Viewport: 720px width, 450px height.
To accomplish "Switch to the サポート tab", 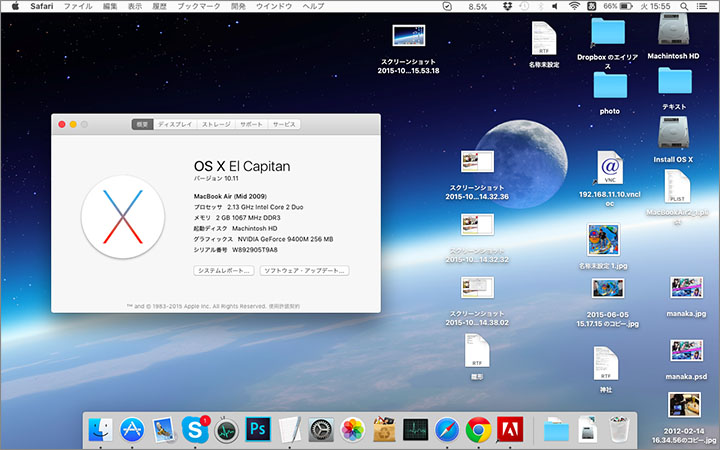I will 251,124.
